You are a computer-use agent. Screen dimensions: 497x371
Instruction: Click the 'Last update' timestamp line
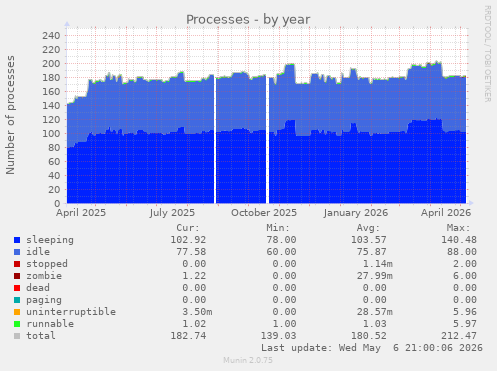pyautogui.click(x=372, y=348)
